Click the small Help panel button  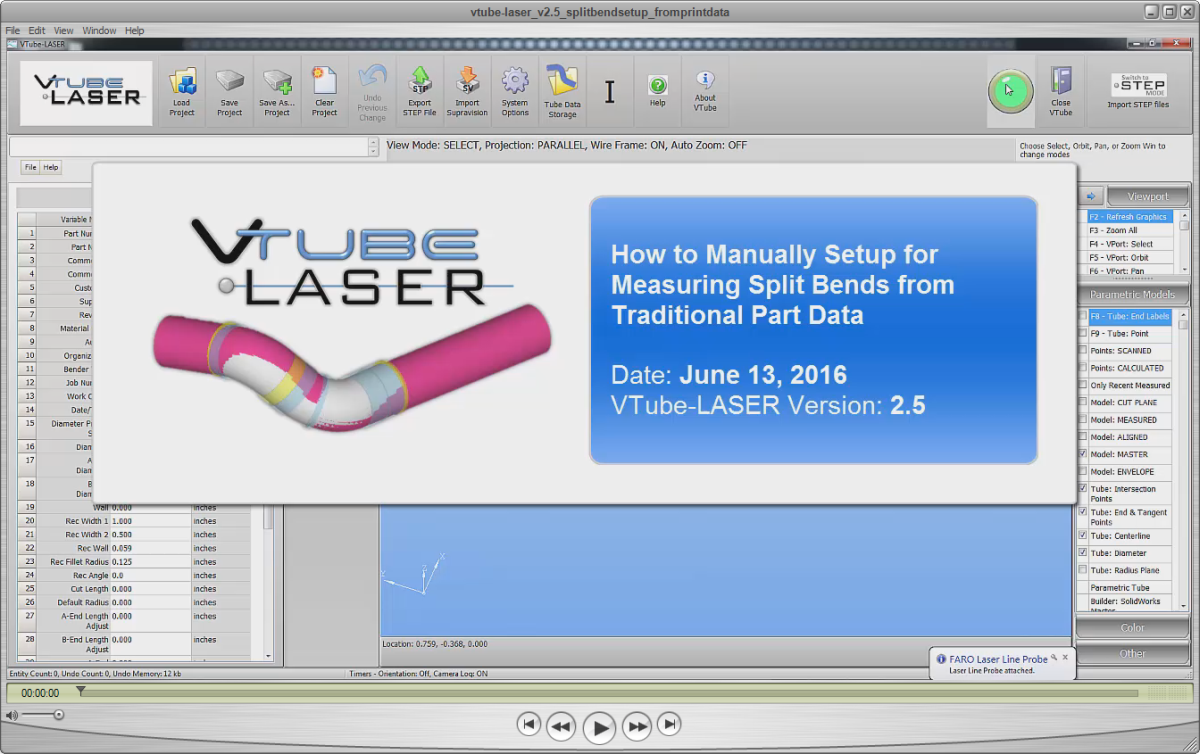51,167
